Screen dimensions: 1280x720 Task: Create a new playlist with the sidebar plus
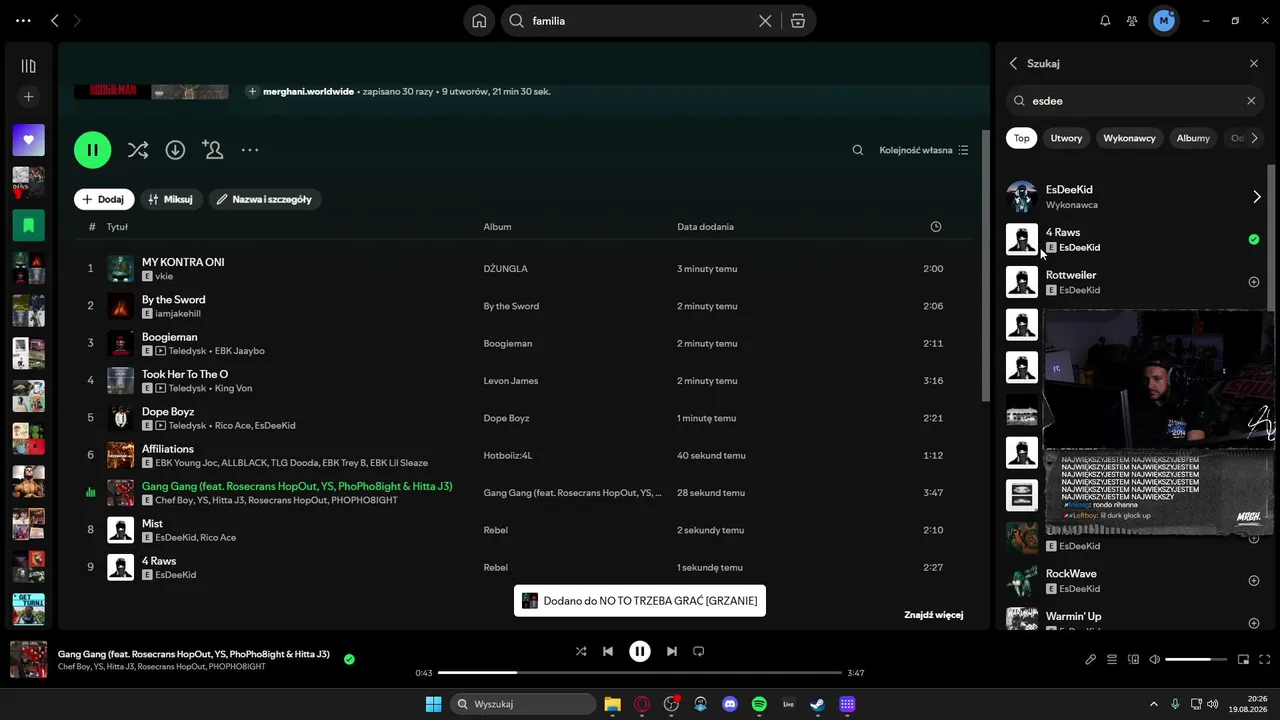click(x=28, y=97)
